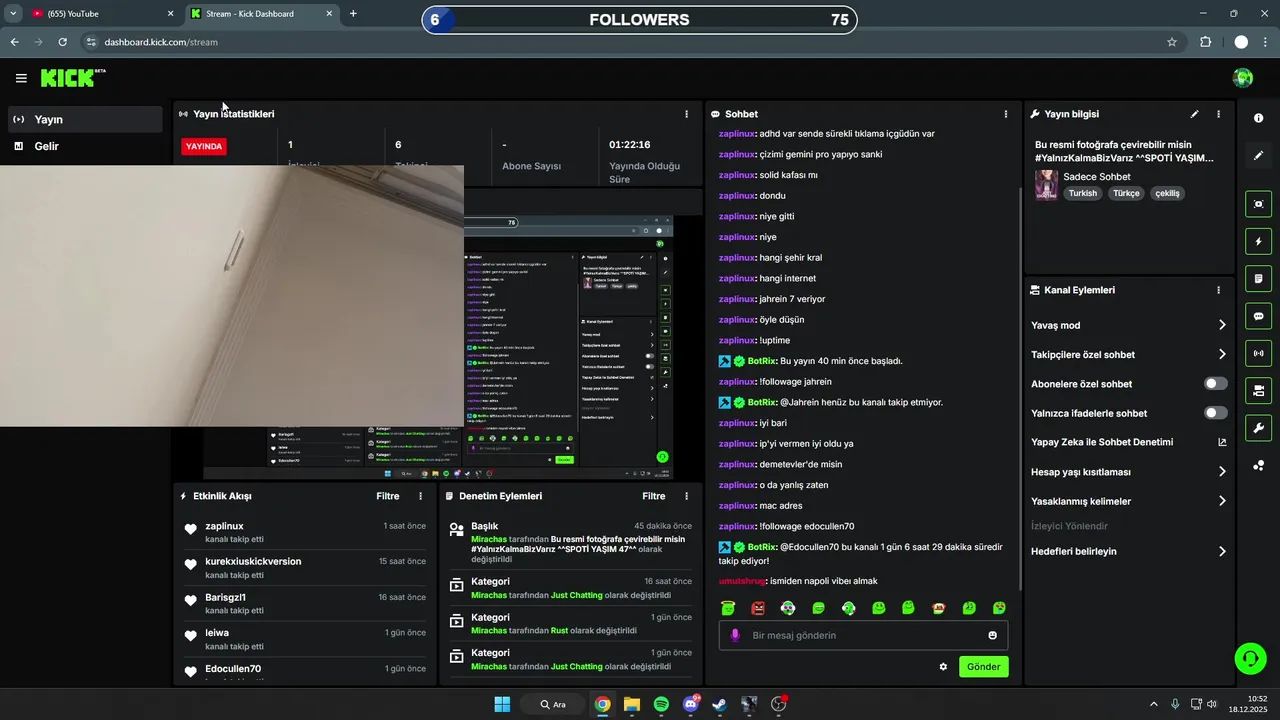Image resolution: width=1280 pixels, height=720 pixels.
Task: Edit stream info with pencil icon
Action: click(x=1194, y=114)
